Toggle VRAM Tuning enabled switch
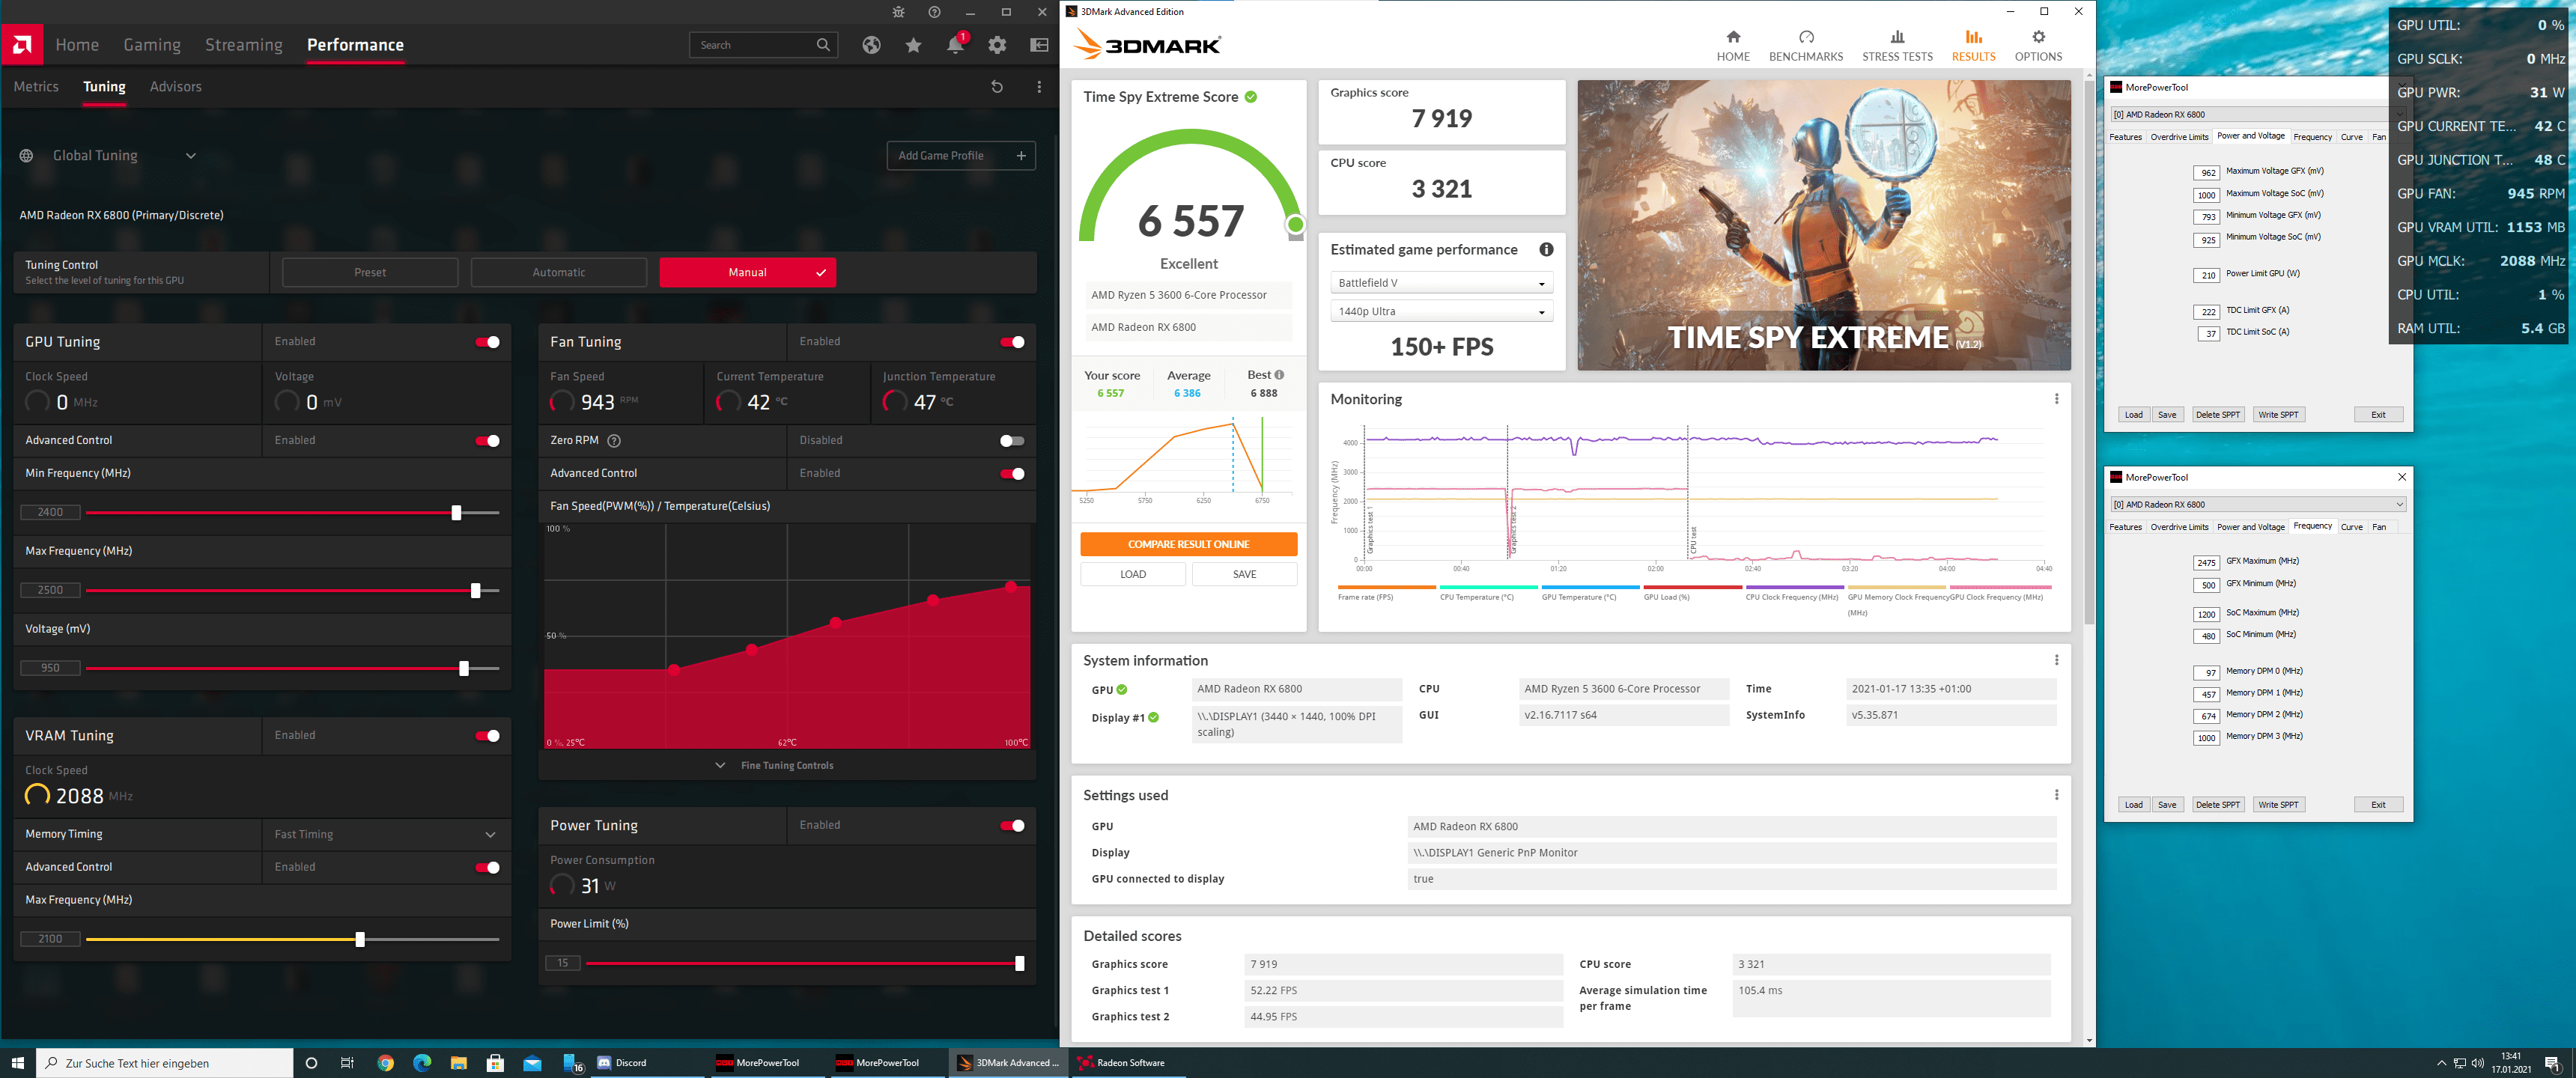This screenshot has height=1078, width=2576. click(487, 736)
